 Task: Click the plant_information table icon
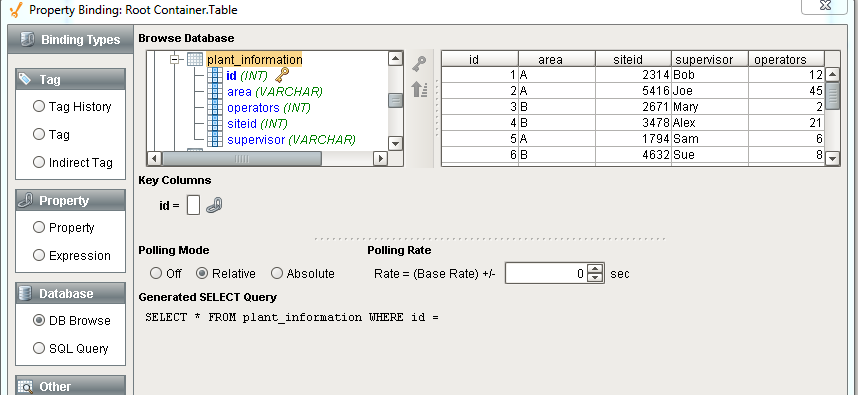point(195,59)
